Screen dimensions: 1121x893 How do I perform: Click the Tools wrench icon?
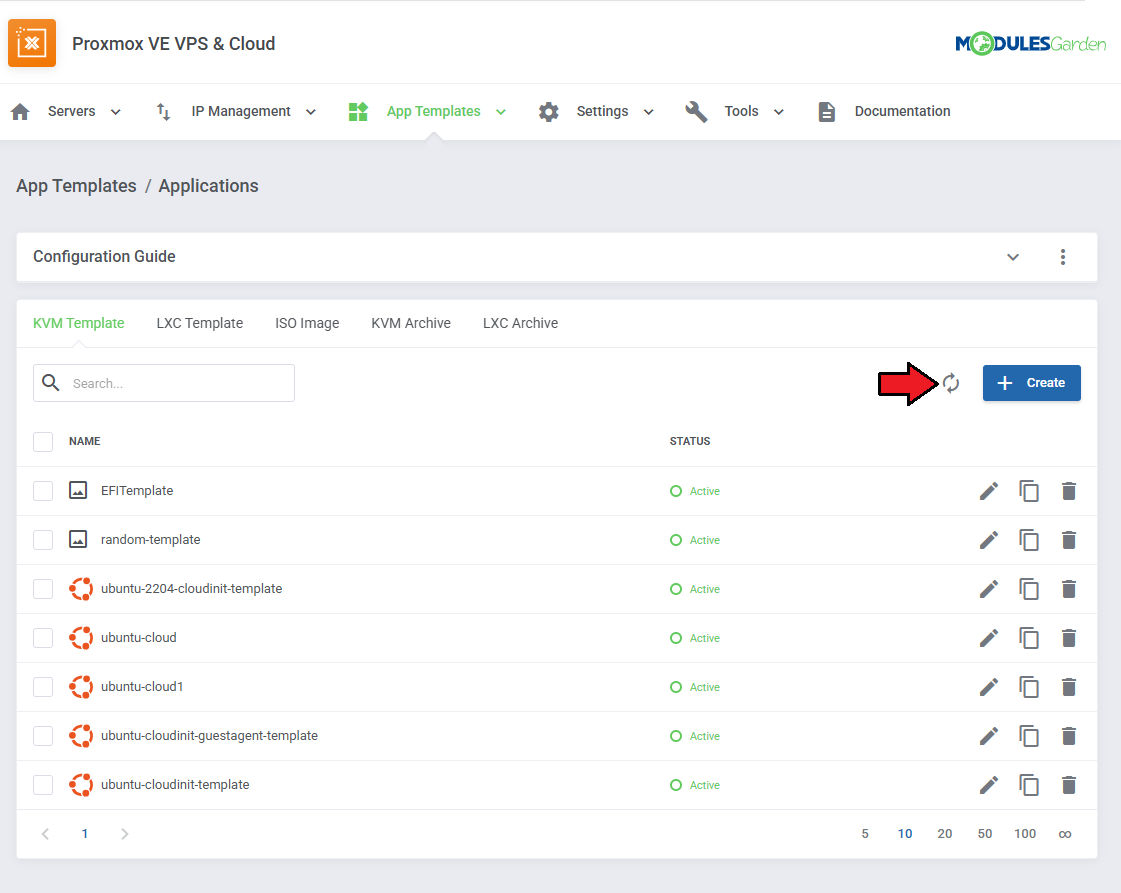[x=696, y=112]
